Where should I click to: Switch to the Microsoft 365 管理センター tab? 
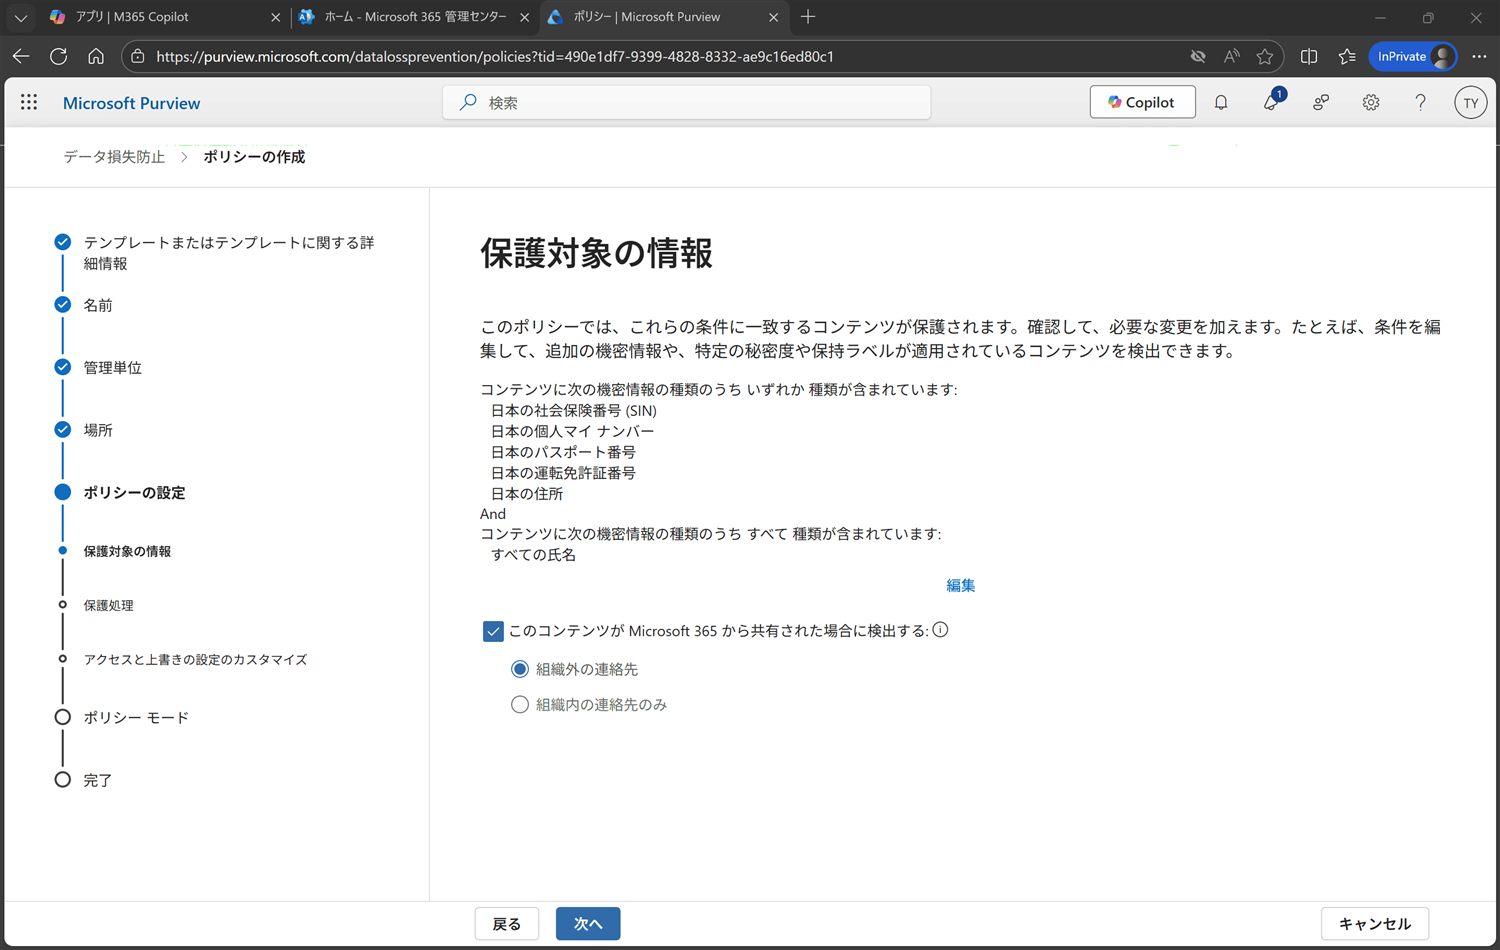416,17
